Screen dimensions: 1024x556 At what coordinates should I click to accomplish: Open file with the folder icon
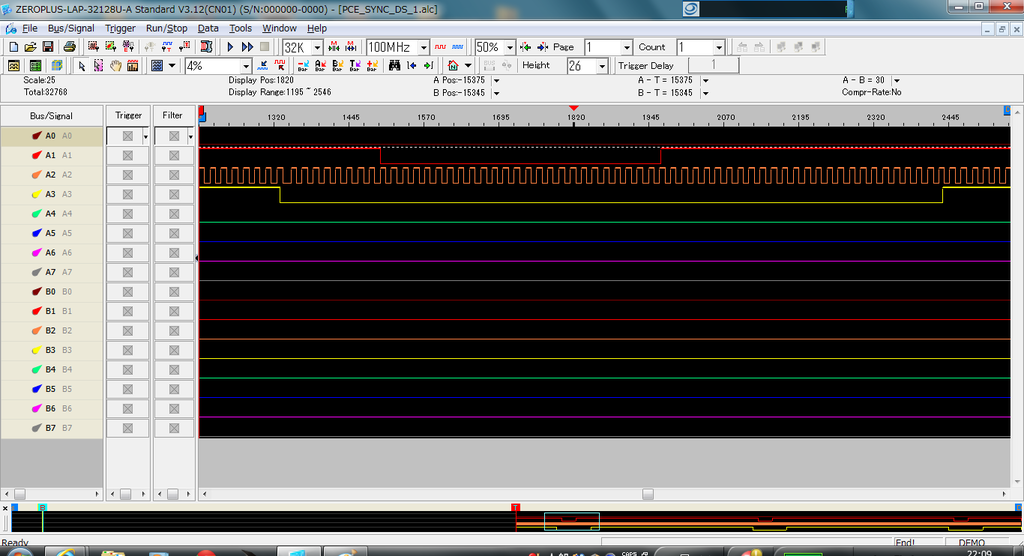(x=31, y=47)
